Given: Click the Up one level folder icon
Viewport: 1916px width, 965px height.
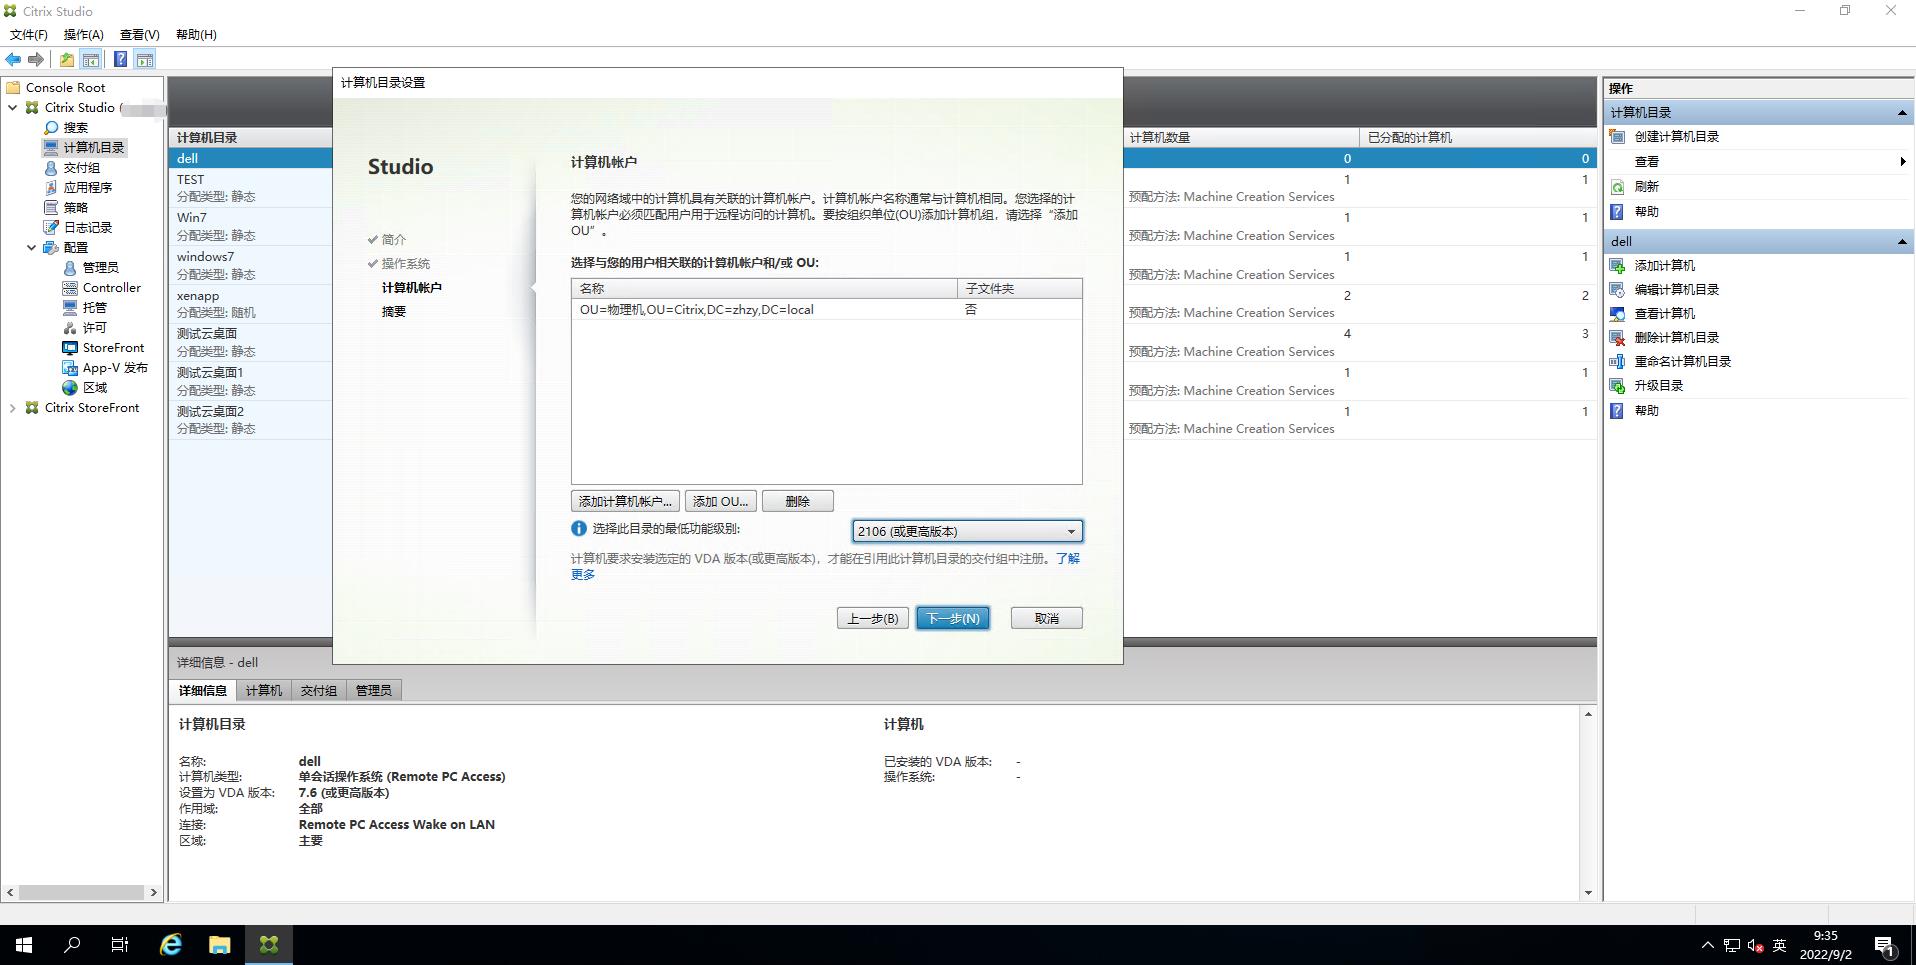Looking at the screenshot, I should point(67,59).
